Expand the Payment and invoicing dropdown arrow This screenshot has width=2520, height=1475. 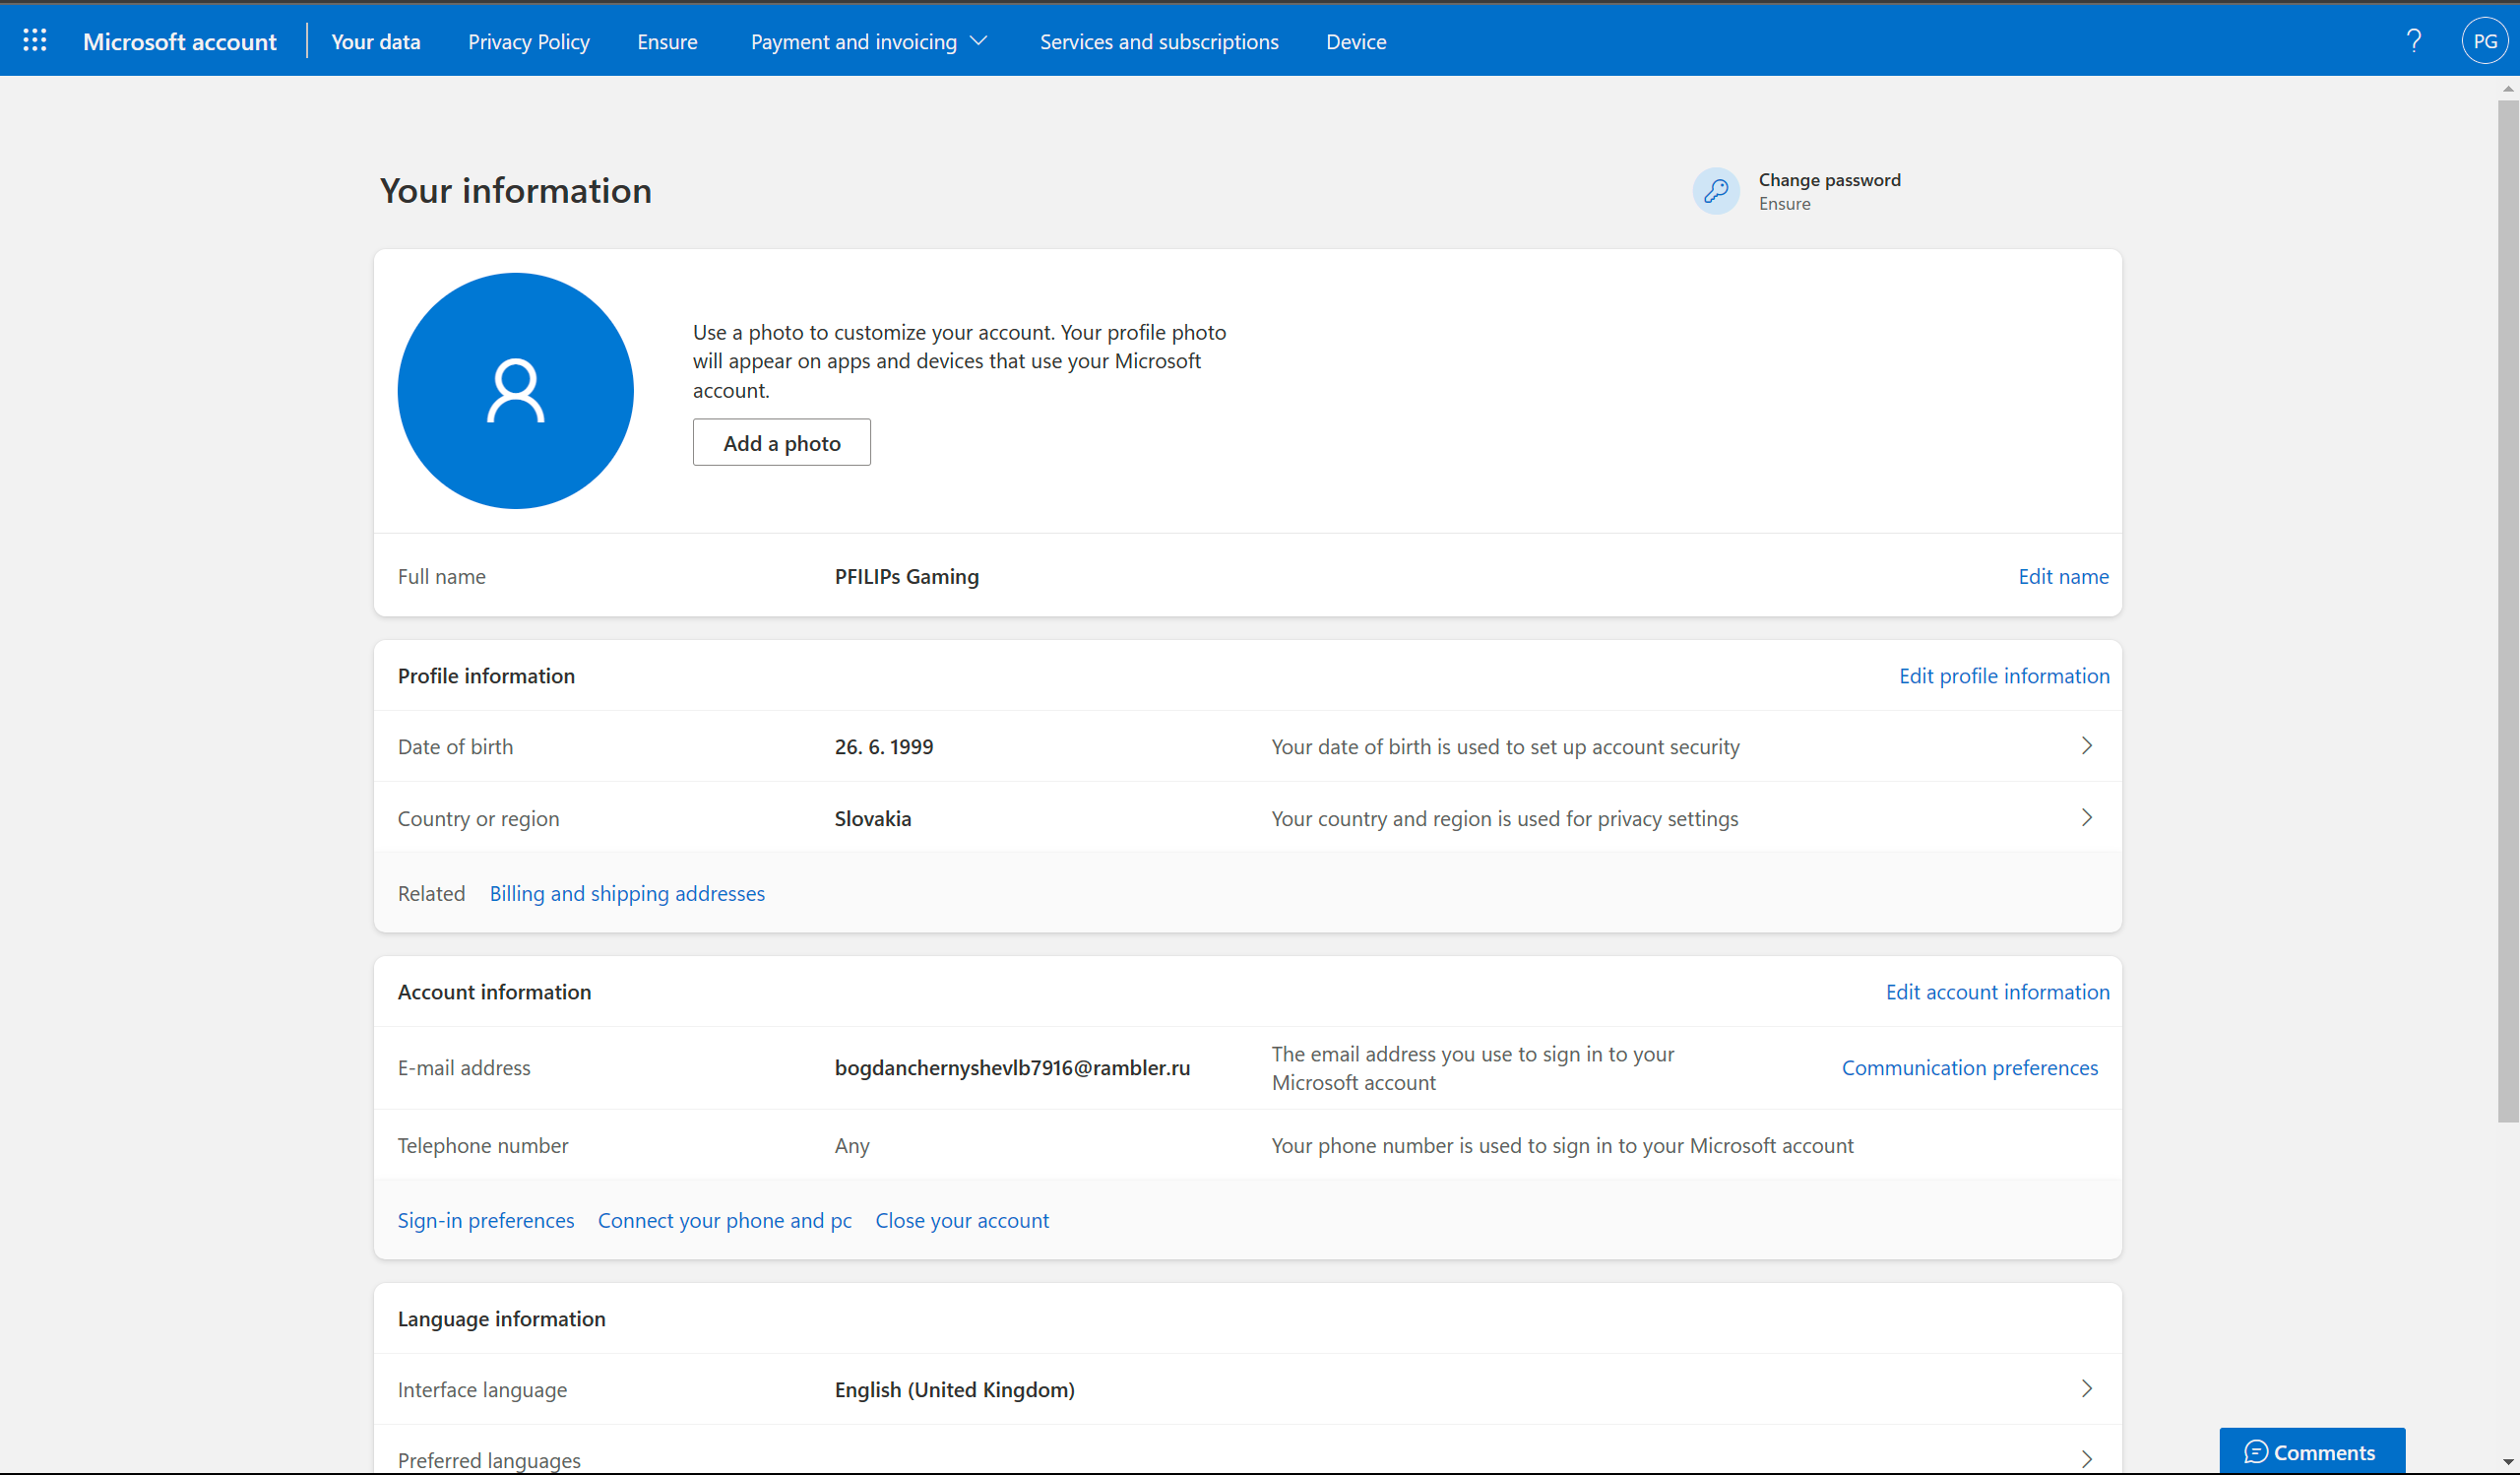pos(979,41)
